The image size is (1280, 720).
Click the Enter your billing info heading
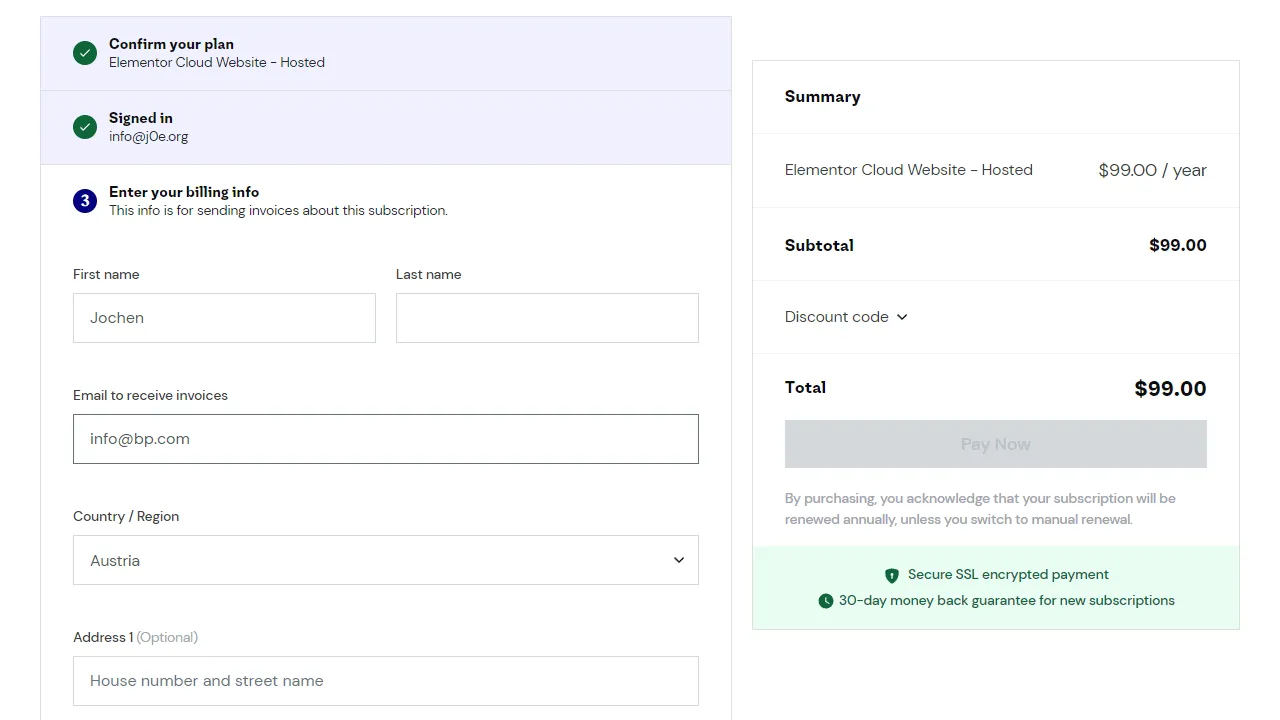[184, 192]
